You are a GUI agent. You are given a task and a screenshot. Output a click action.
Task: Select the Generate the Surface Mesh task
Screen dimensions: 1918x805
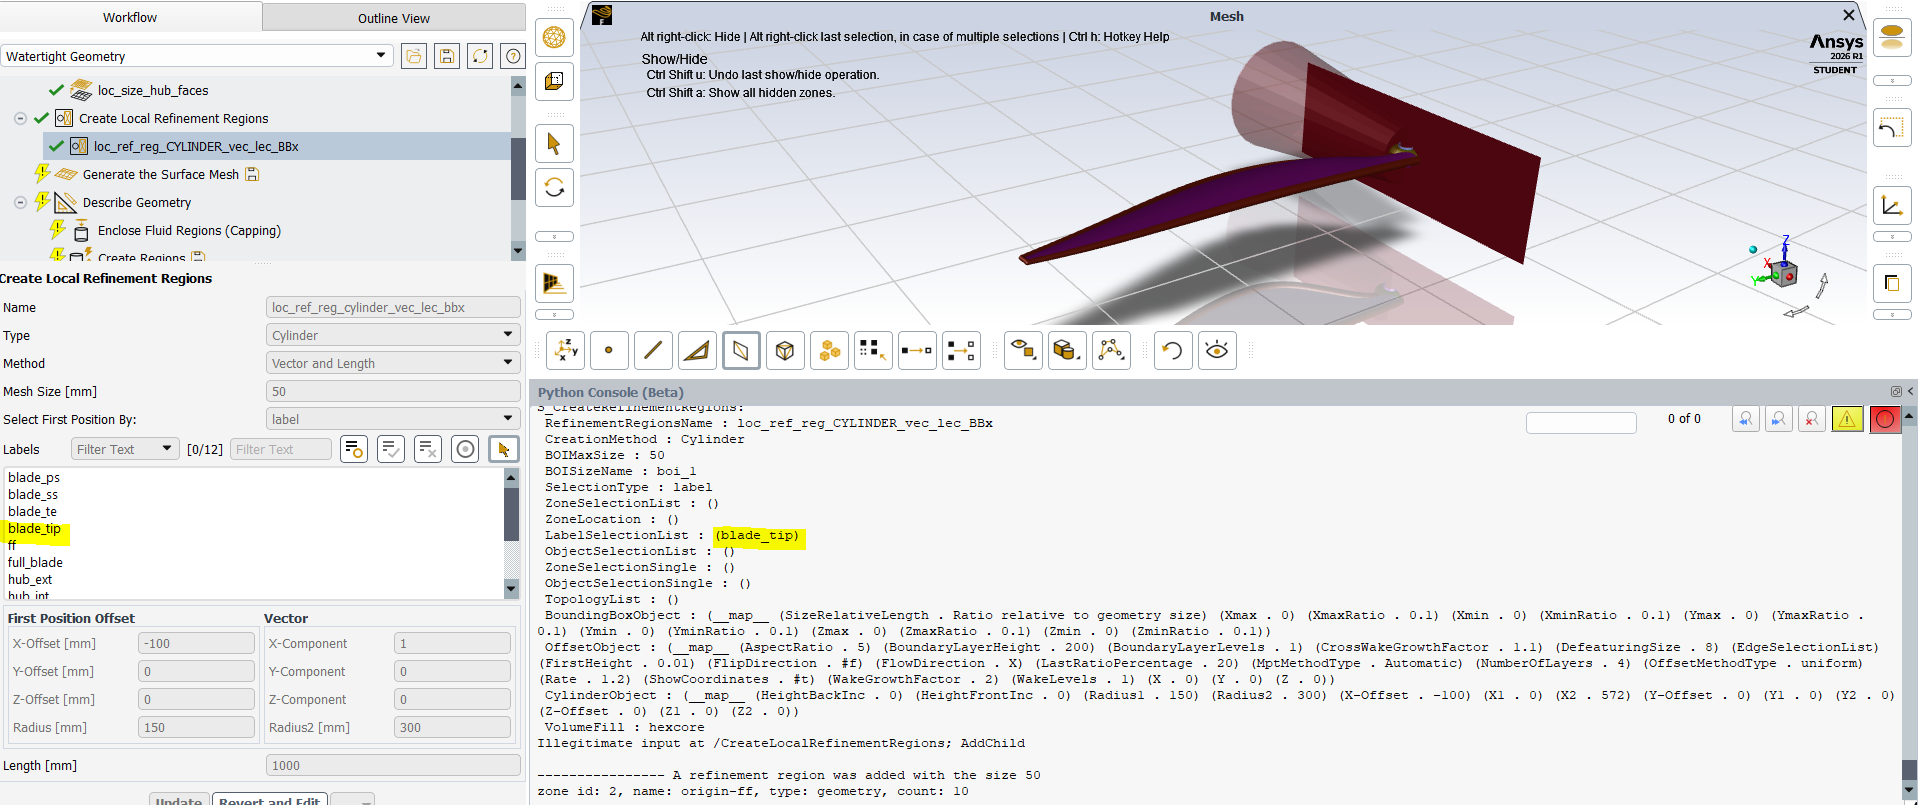[161, 174]
